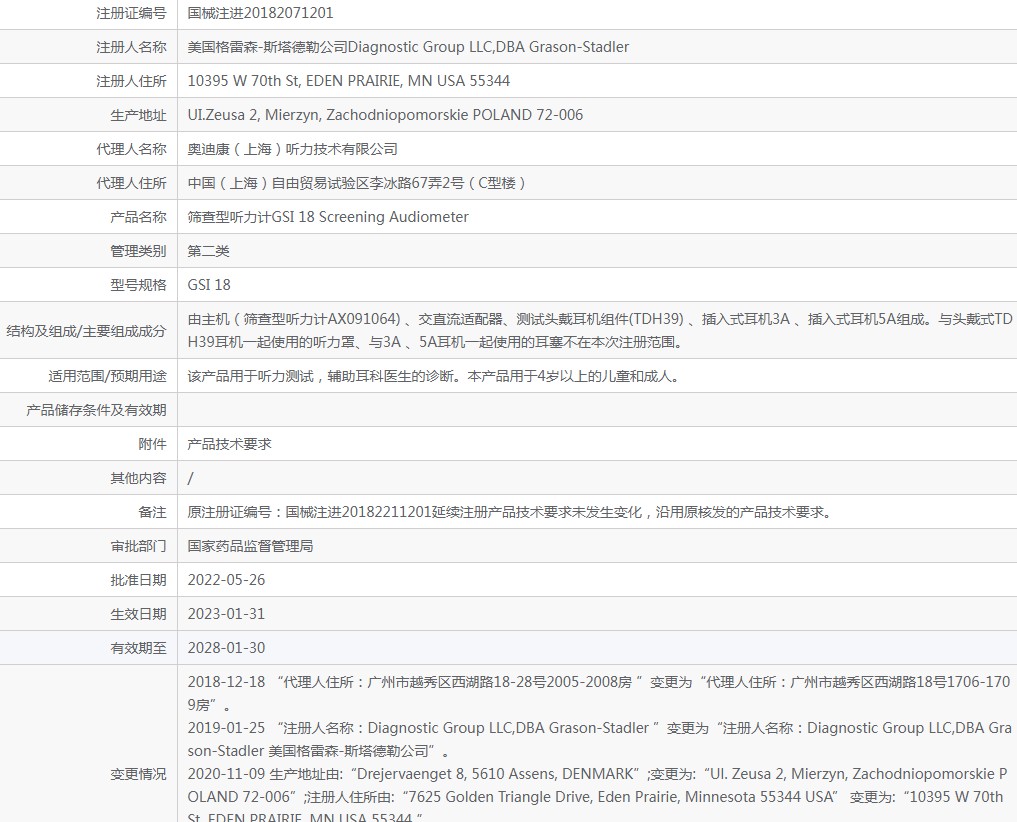Click the 代理人住所 label

click(x=131, y=183)
